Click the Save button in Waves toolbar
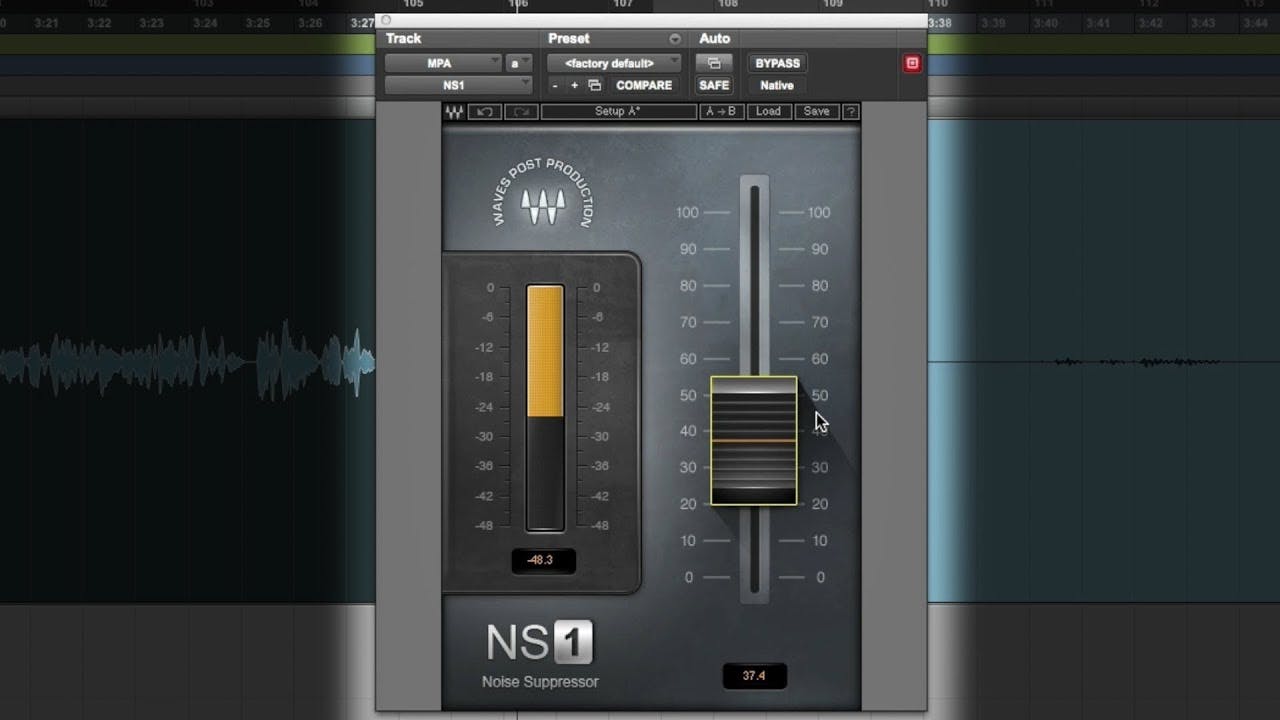 [x=816, y=112]
